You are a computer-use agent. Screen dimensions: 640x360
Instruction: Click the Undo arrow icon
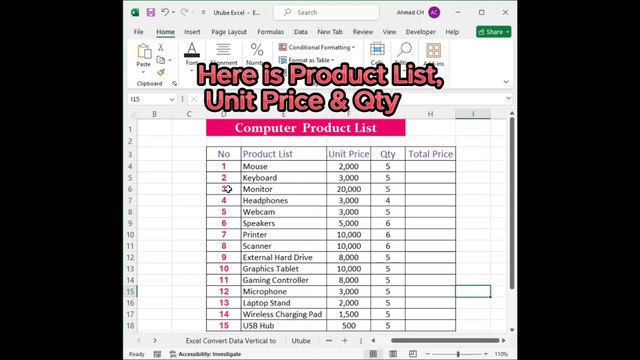165,12
